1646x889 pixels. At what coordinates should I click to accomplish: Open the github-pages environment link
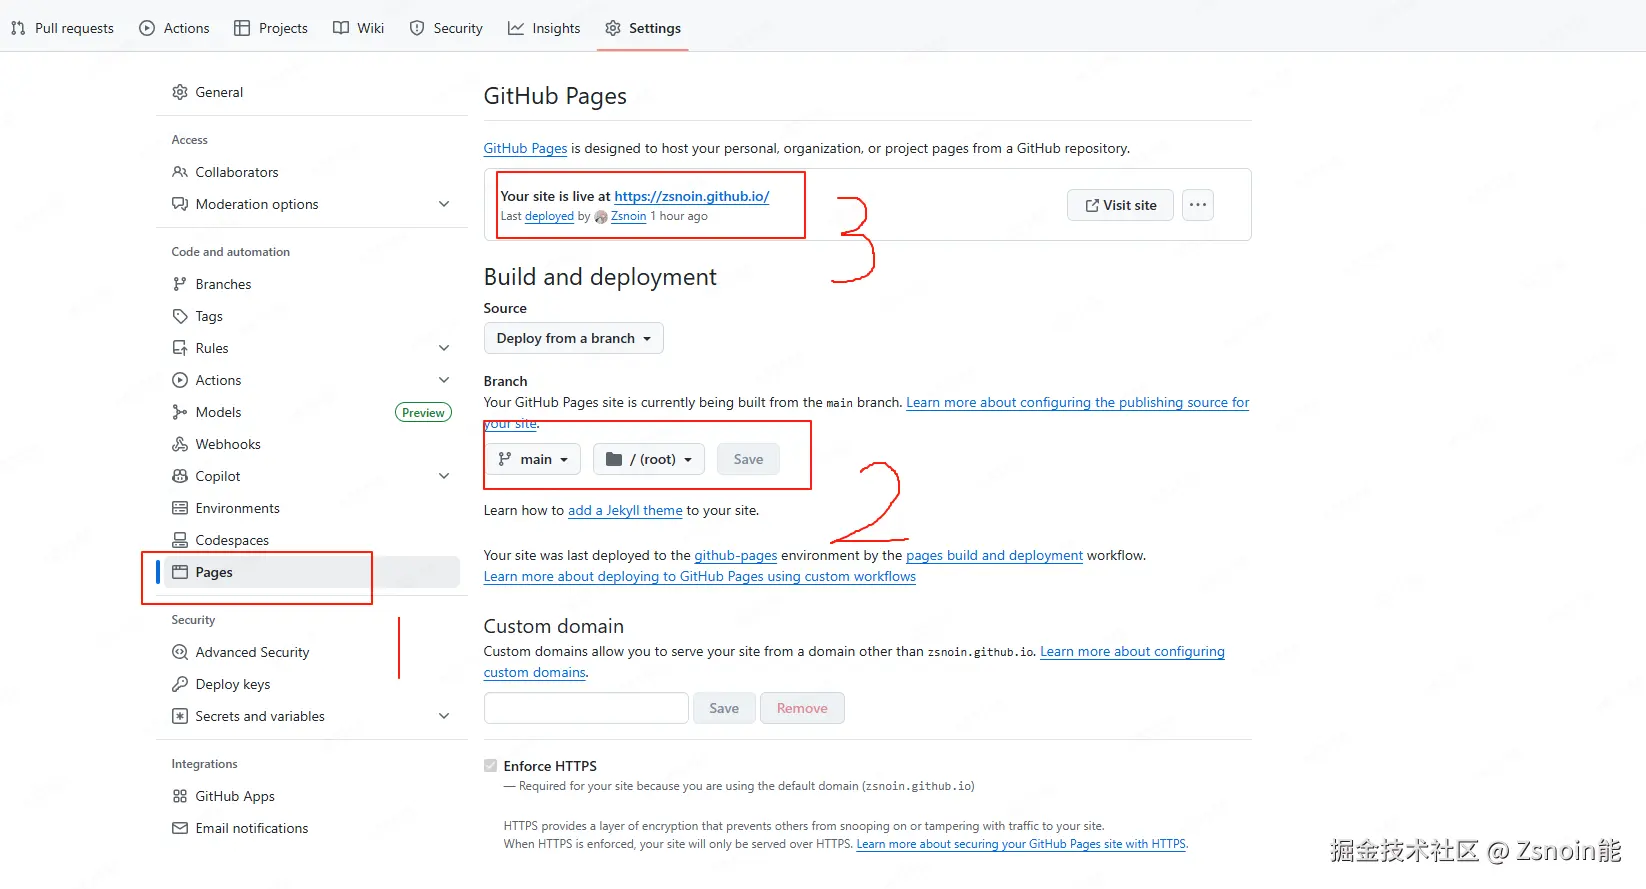(x=736, y=555)
